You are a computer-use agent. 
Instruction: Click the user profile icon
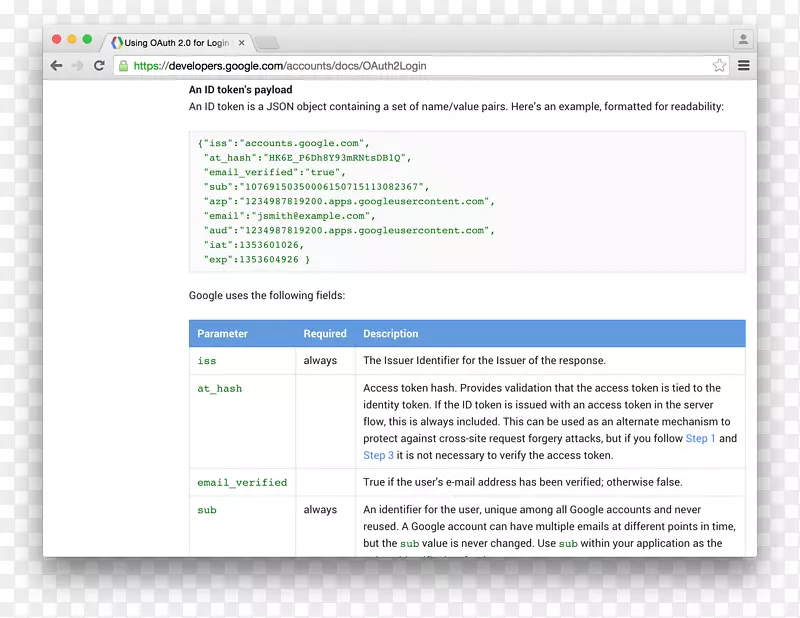[743, 38]
